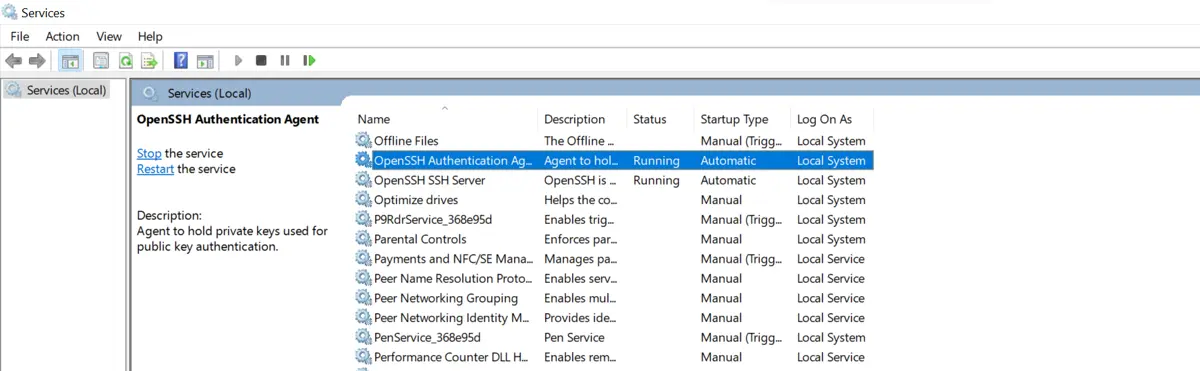The height and width of the screenshot is (371, 1200).
Task: Click the gear icon beside Parental Controls
Action: [x=363, y=239]
